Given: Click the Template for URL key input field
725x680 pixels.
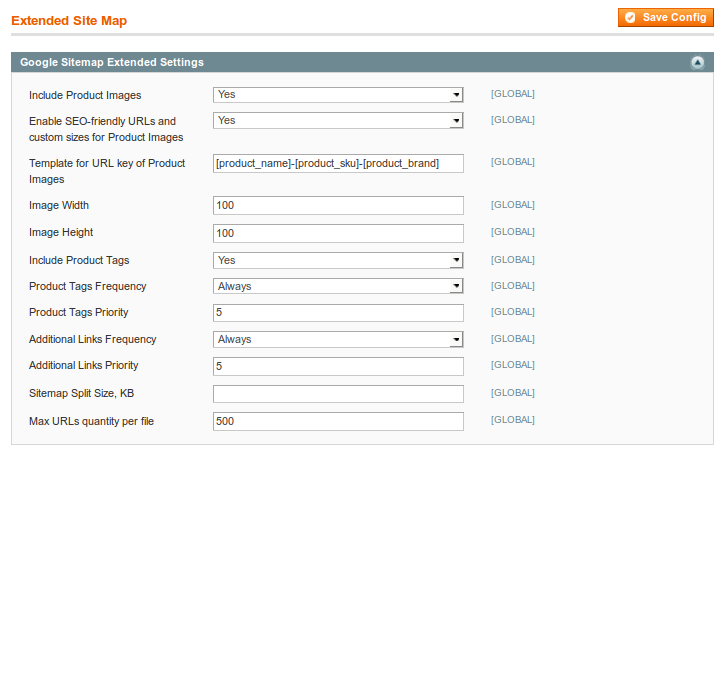Looking at the screenshot, I should [338, 164].
